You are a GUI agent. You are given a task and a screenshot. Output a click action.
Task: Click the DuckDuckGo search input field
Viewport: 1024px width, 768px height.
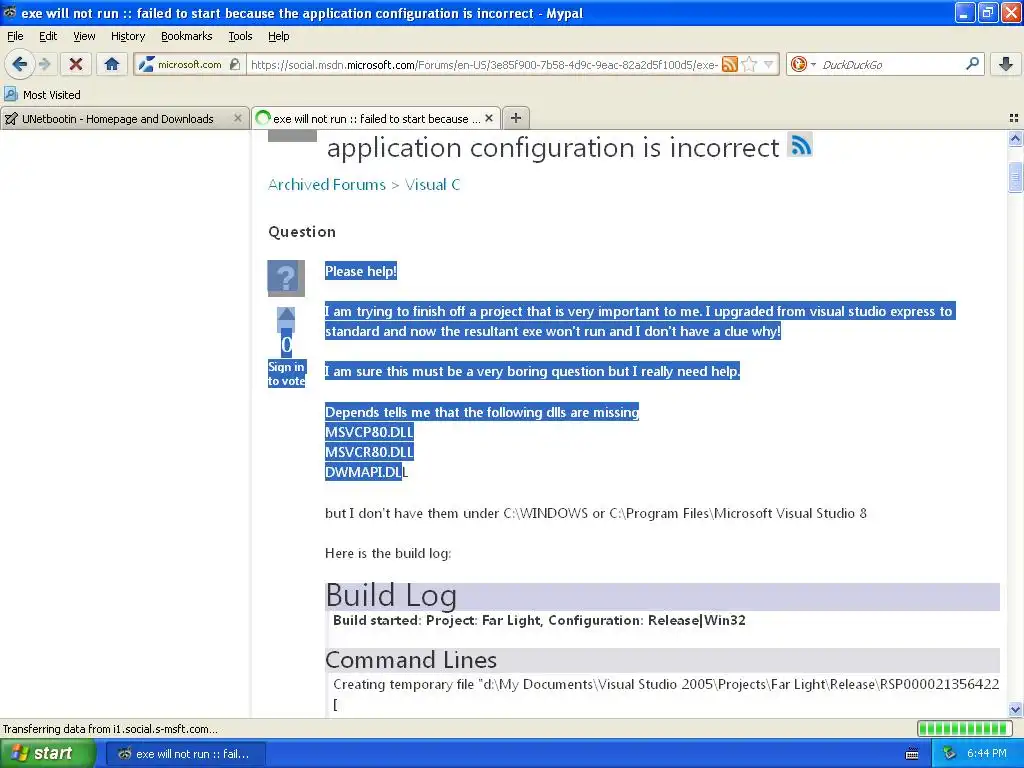(x=891, y=64)
